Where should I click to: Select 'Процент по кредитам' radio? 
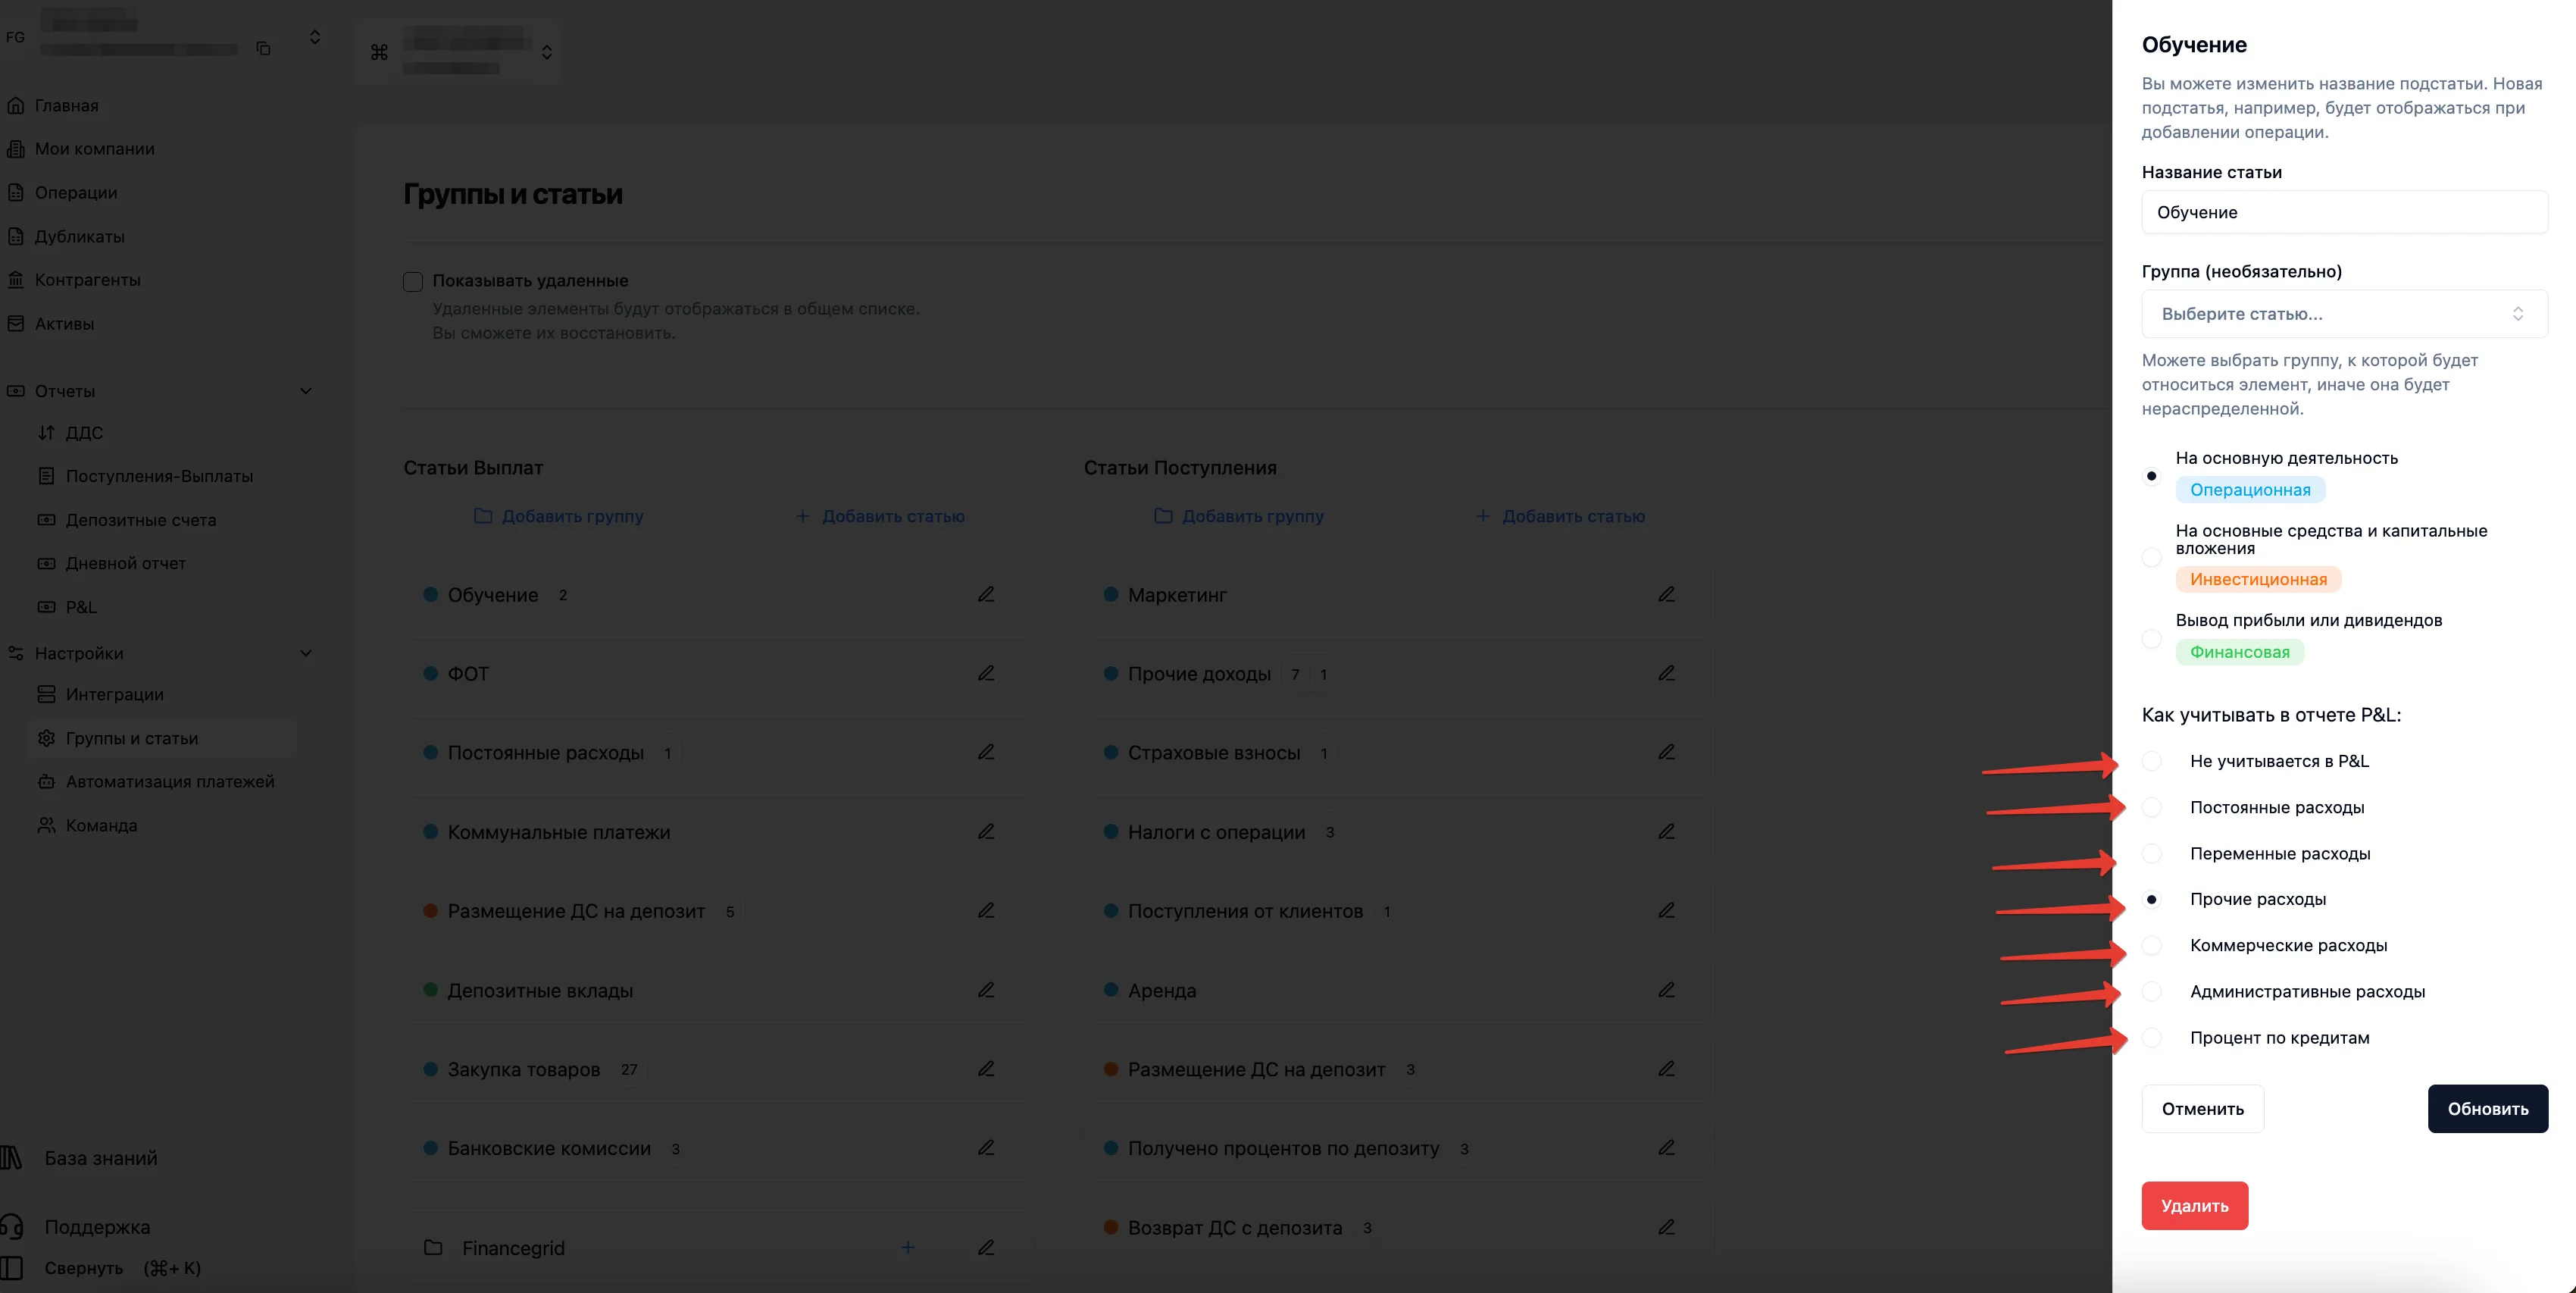[x=2152, y=1037]
